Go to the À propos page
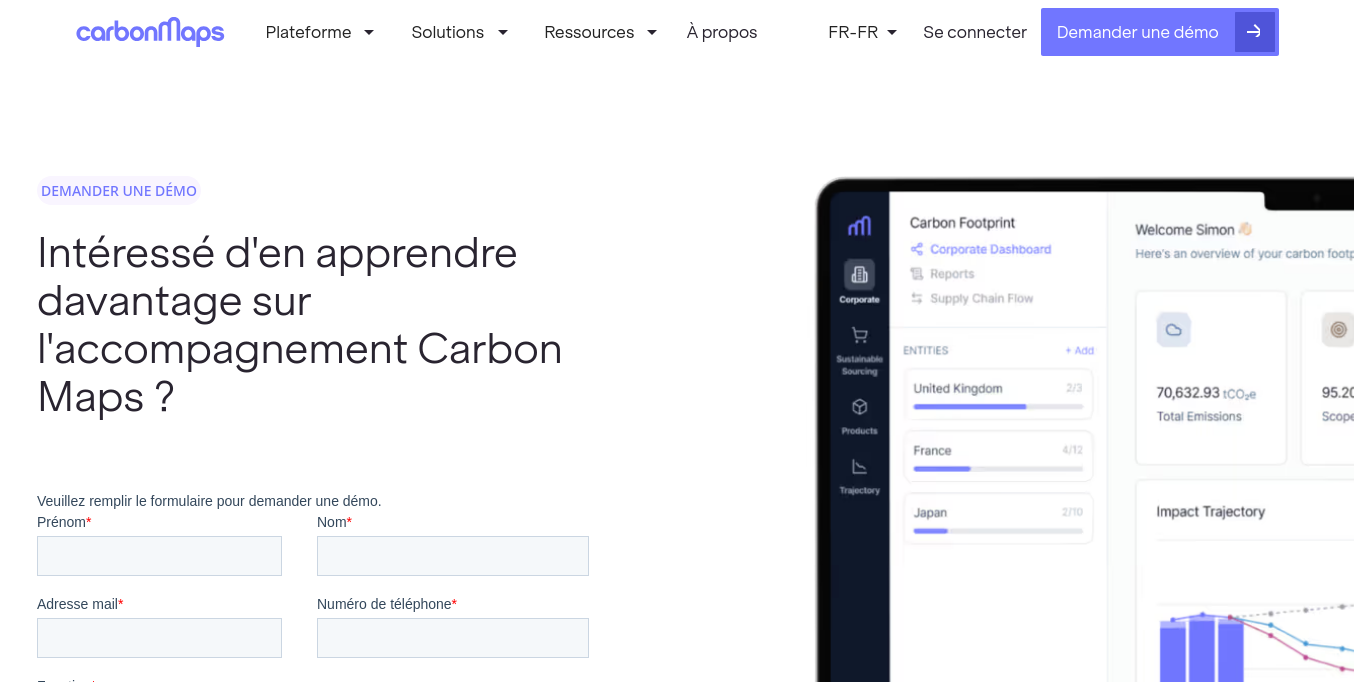Viewport: 1366px width, 682px height. pyautogui.click(x=722, y=32)
